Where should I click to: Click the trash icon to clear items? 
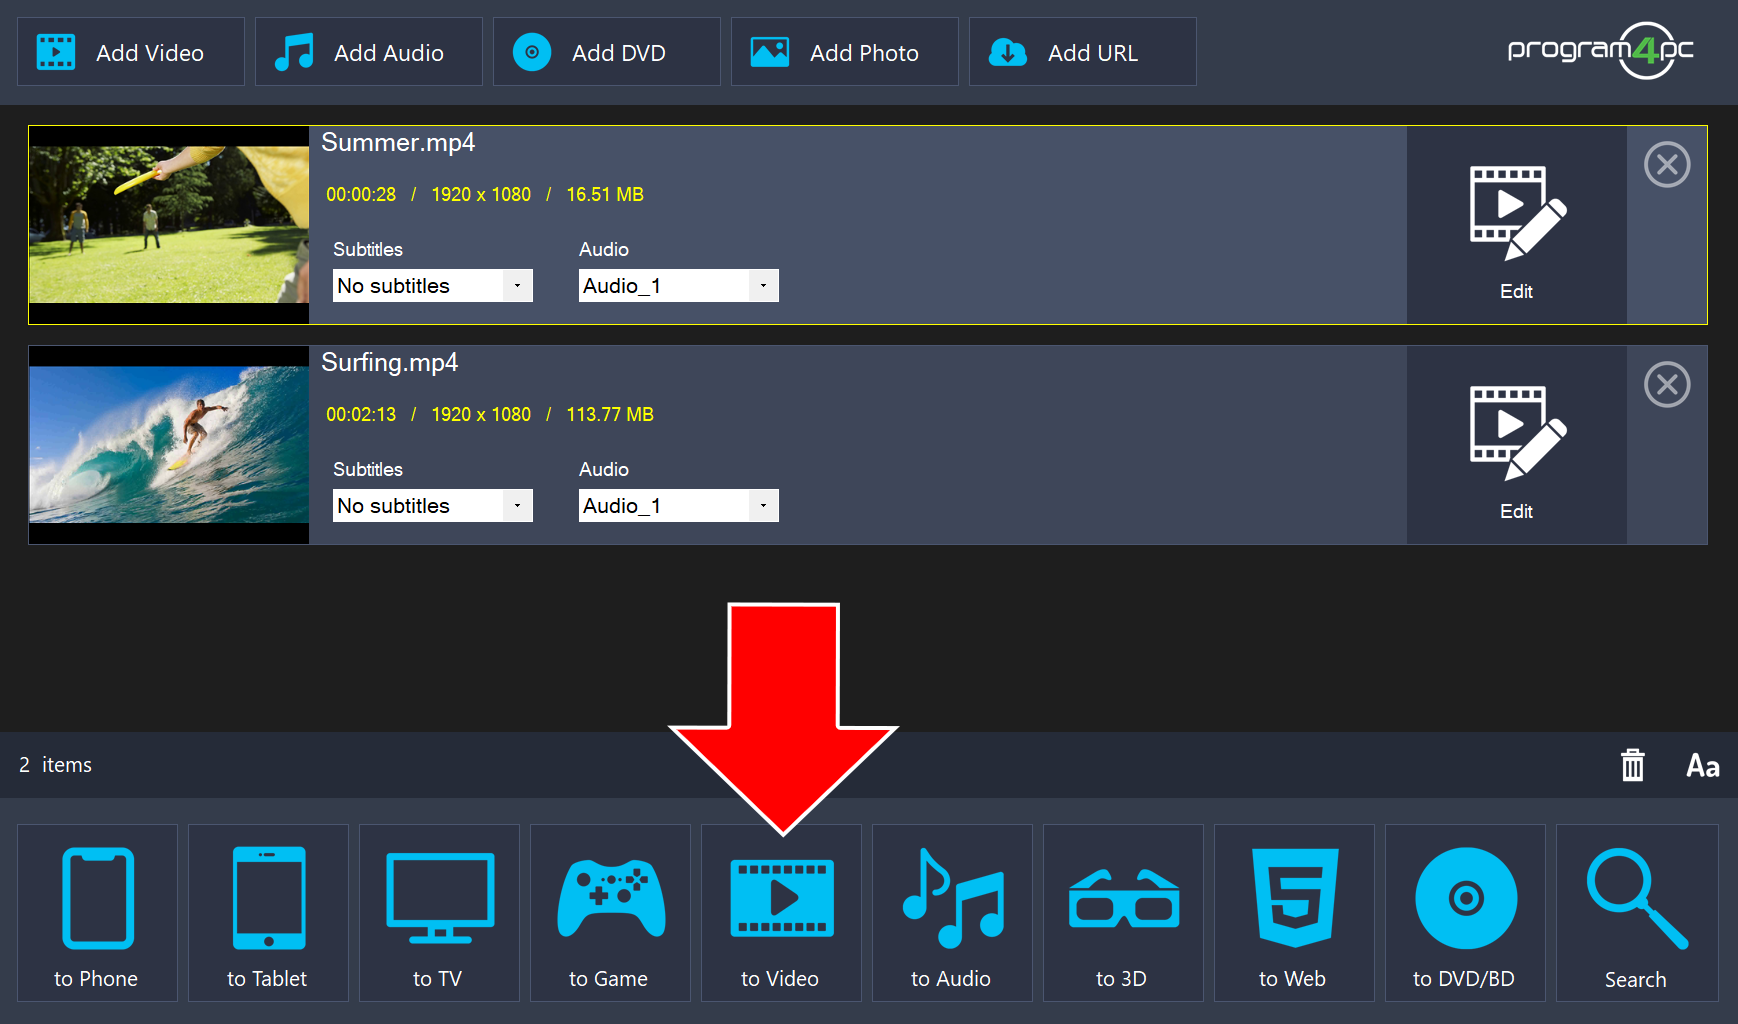(x=1633, y=765)
